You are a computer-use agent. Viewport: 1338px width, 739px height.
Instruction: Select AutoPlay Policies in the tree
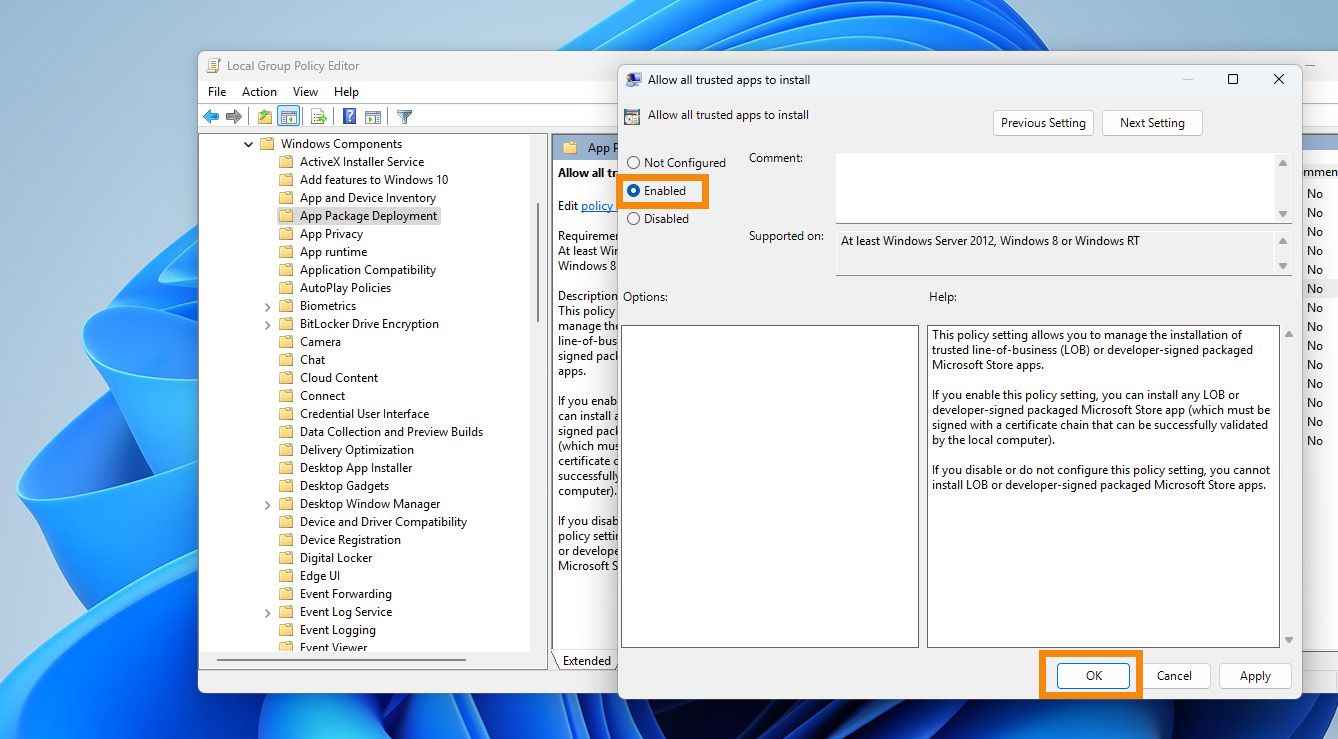pyautogui.click(x=345, y=288)
